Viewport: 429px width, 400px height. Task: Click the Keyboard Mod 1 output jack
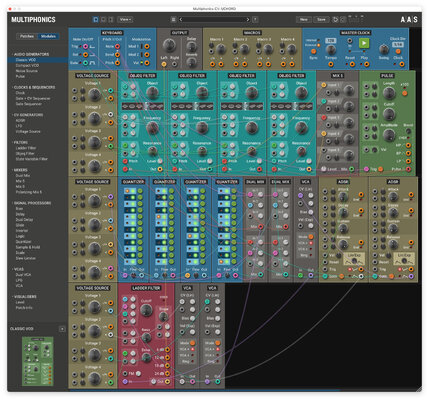[x=147, y=47]
